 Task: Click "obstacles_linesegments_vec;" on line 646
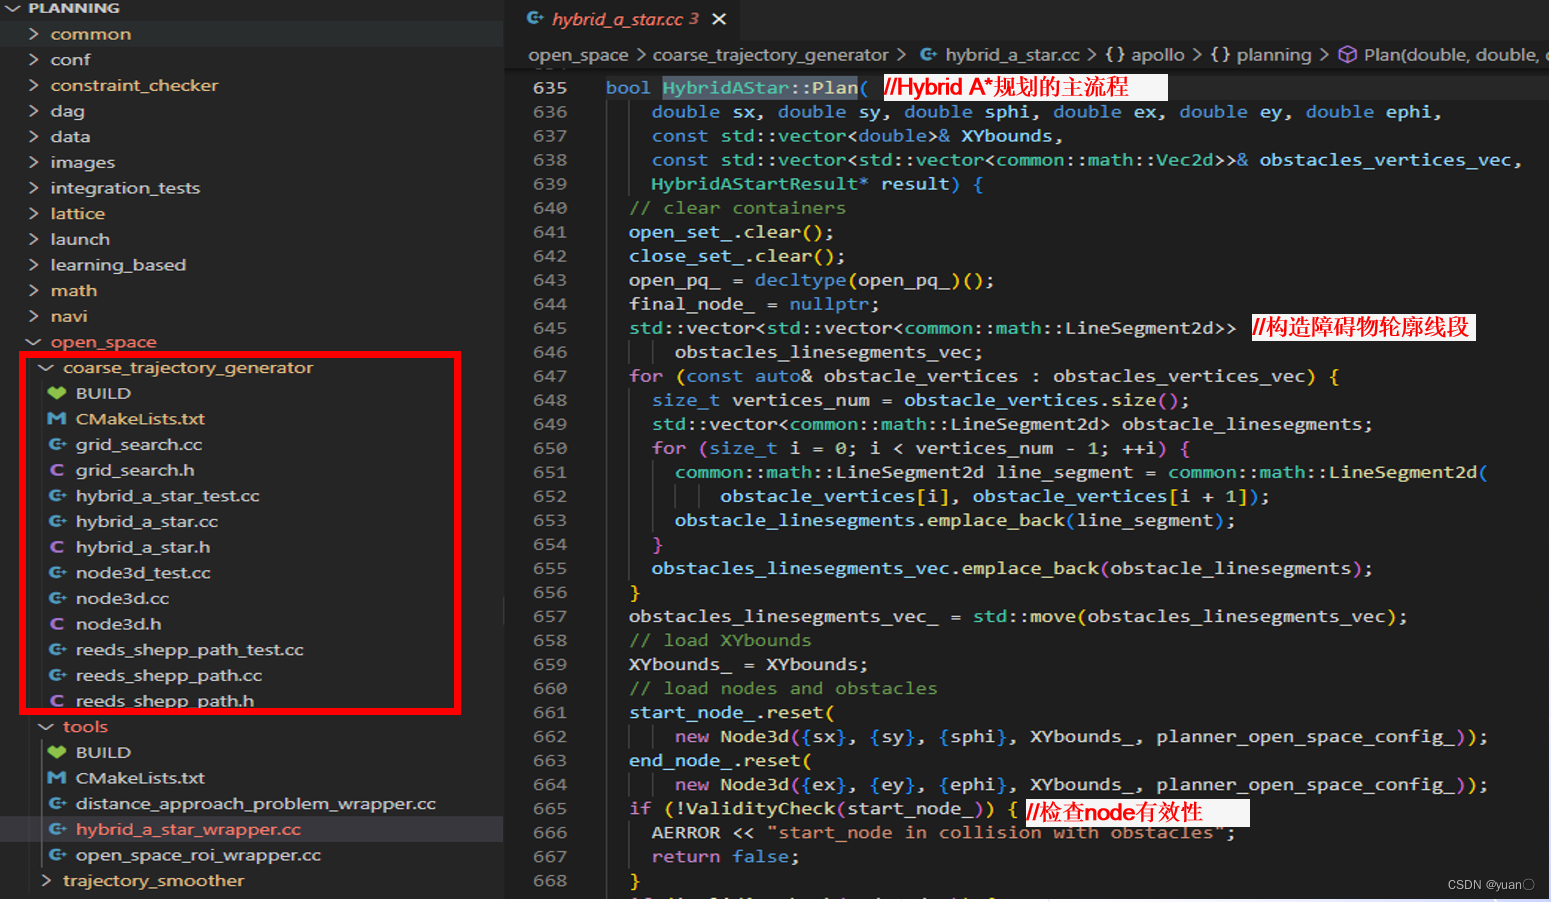pyautogui.click(x=828, y=352)
